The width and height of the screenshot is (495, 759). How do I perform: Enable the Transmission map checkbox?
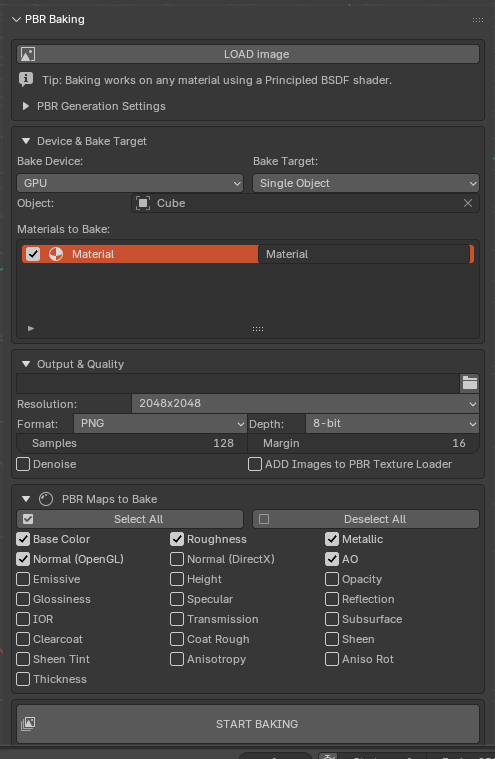click(x=177, y=619)
